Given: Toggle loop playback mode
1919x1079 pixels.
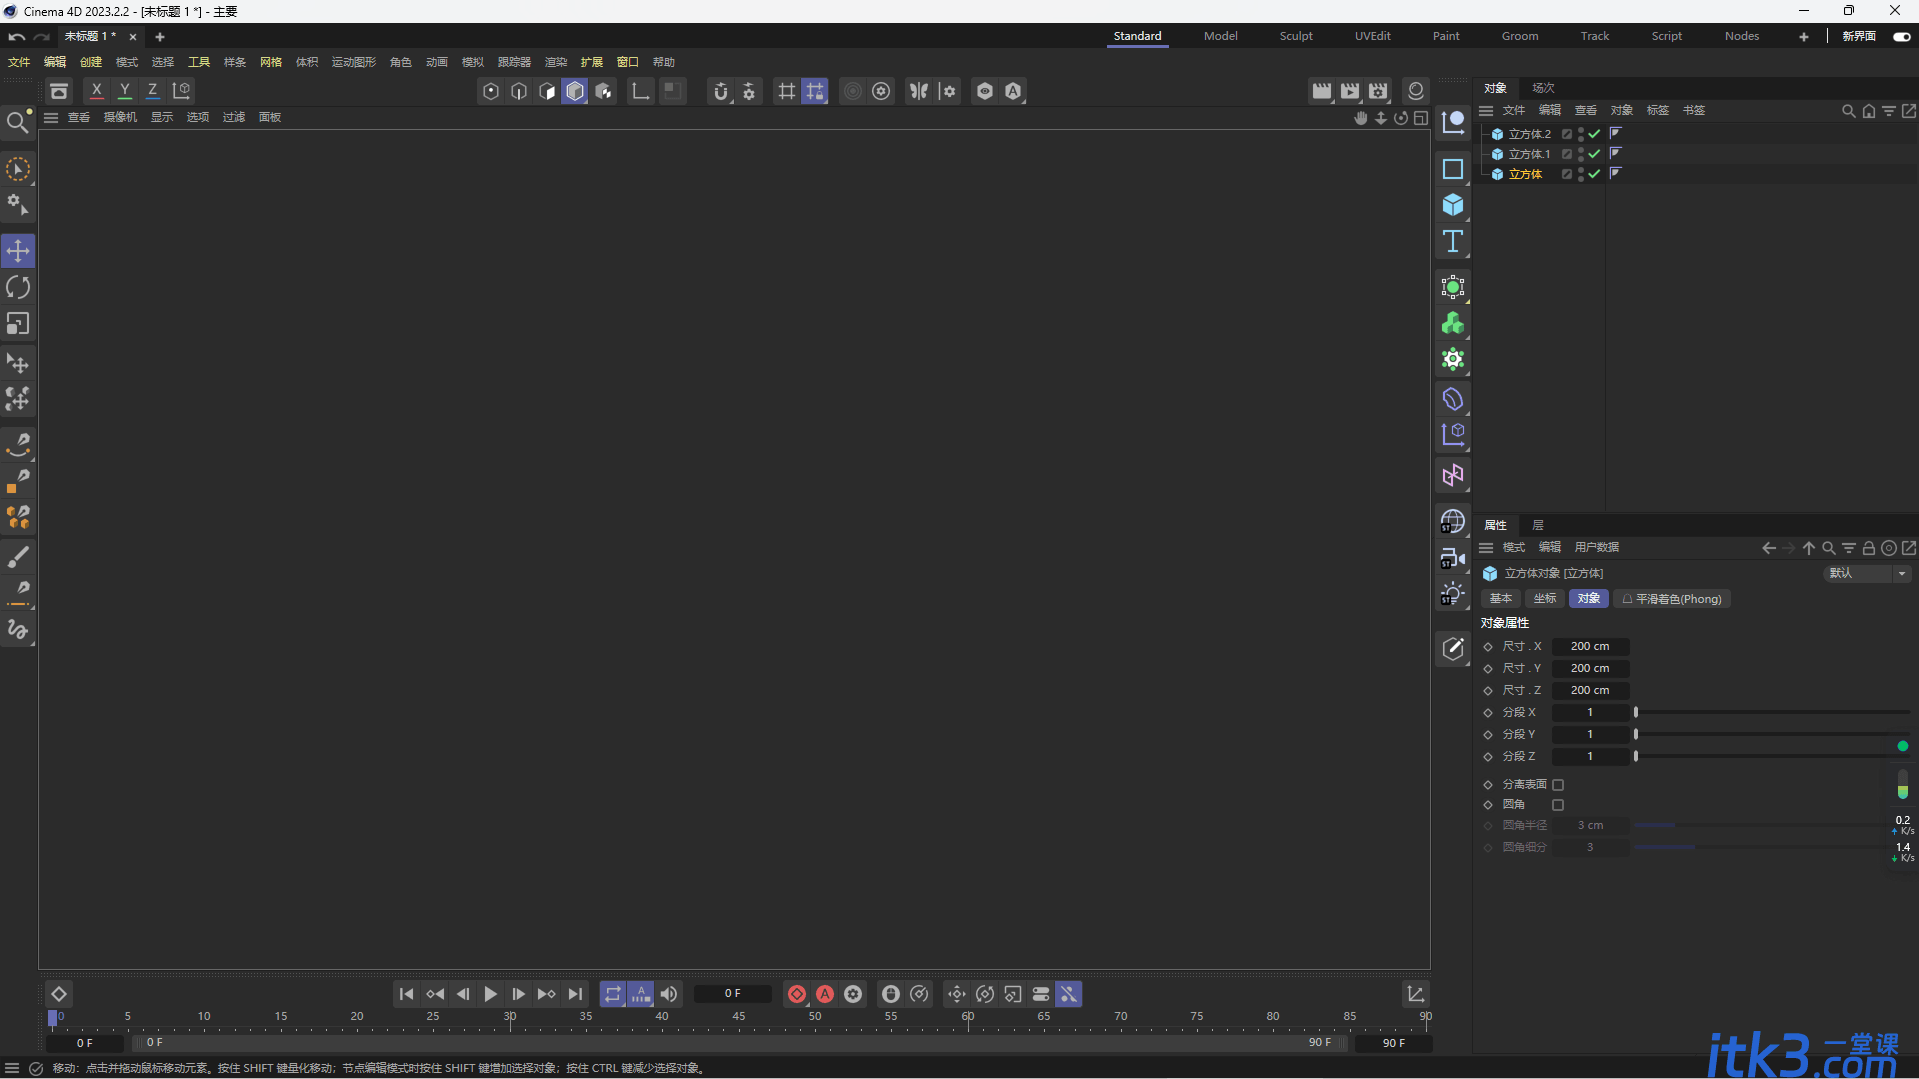Looking at the screenshot, I should tap(613, 994).
